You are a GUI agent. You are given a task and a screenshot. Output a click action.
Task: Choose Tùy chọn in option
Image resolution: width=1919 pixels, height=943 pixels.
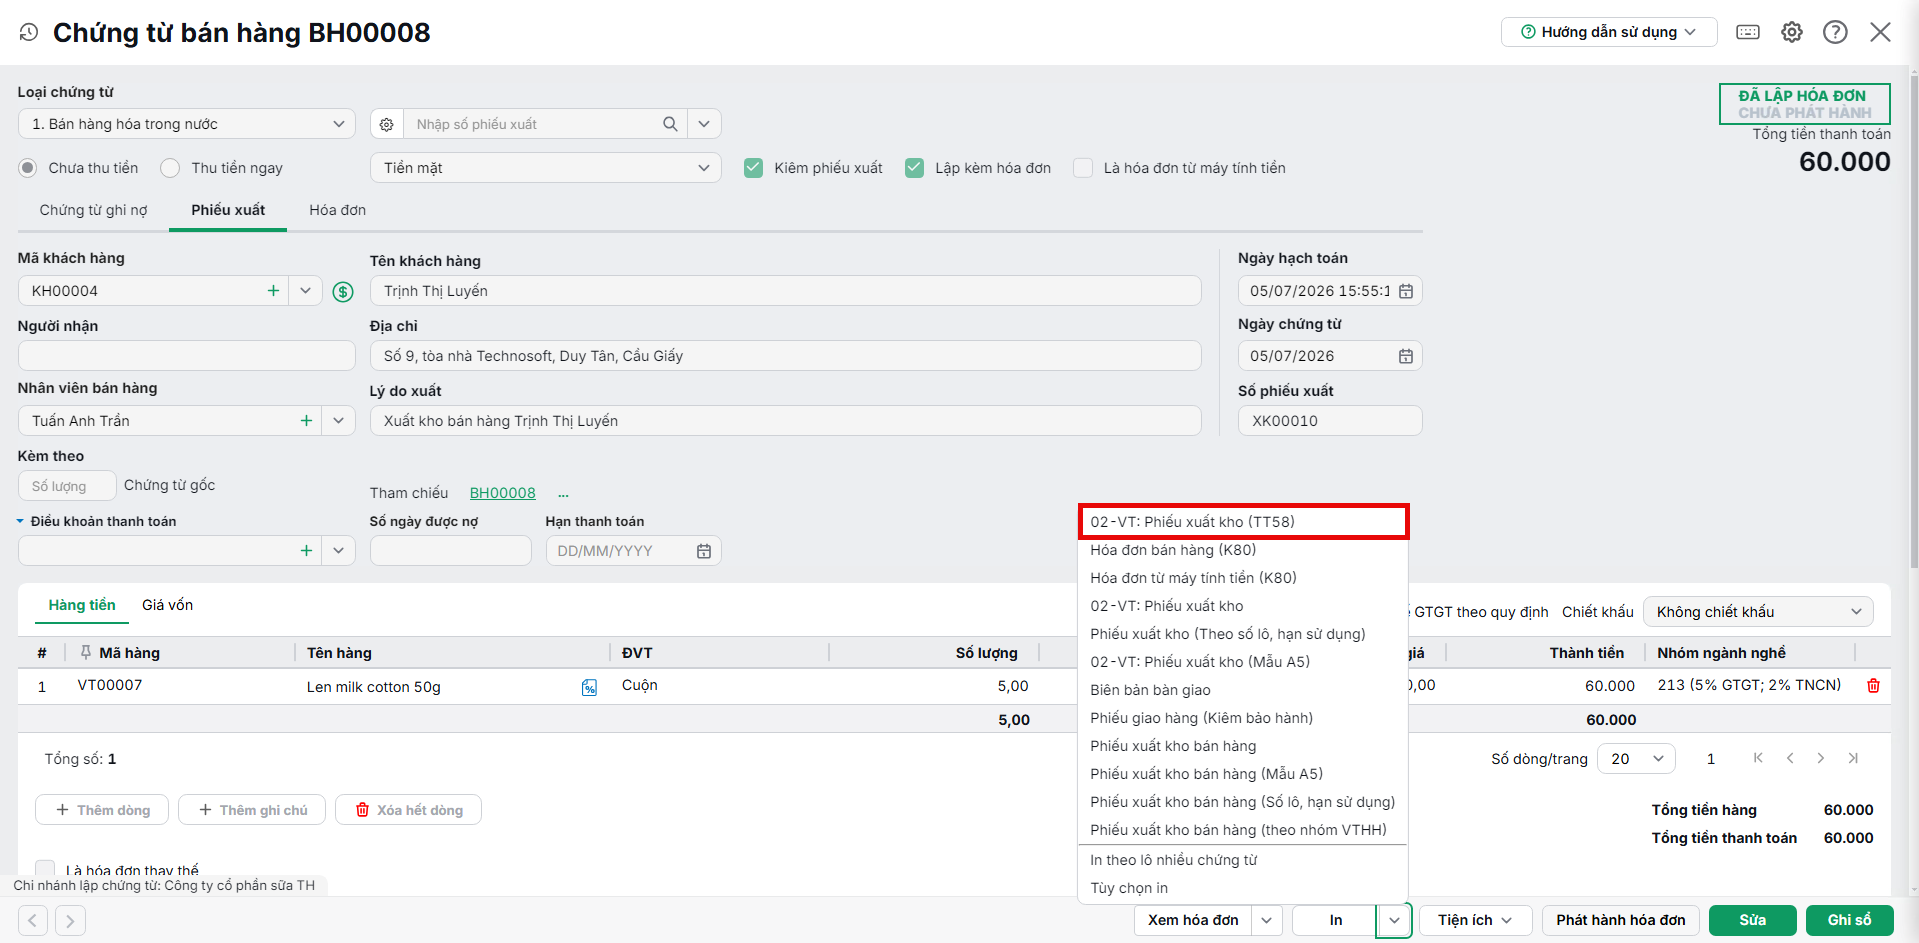1243,888
